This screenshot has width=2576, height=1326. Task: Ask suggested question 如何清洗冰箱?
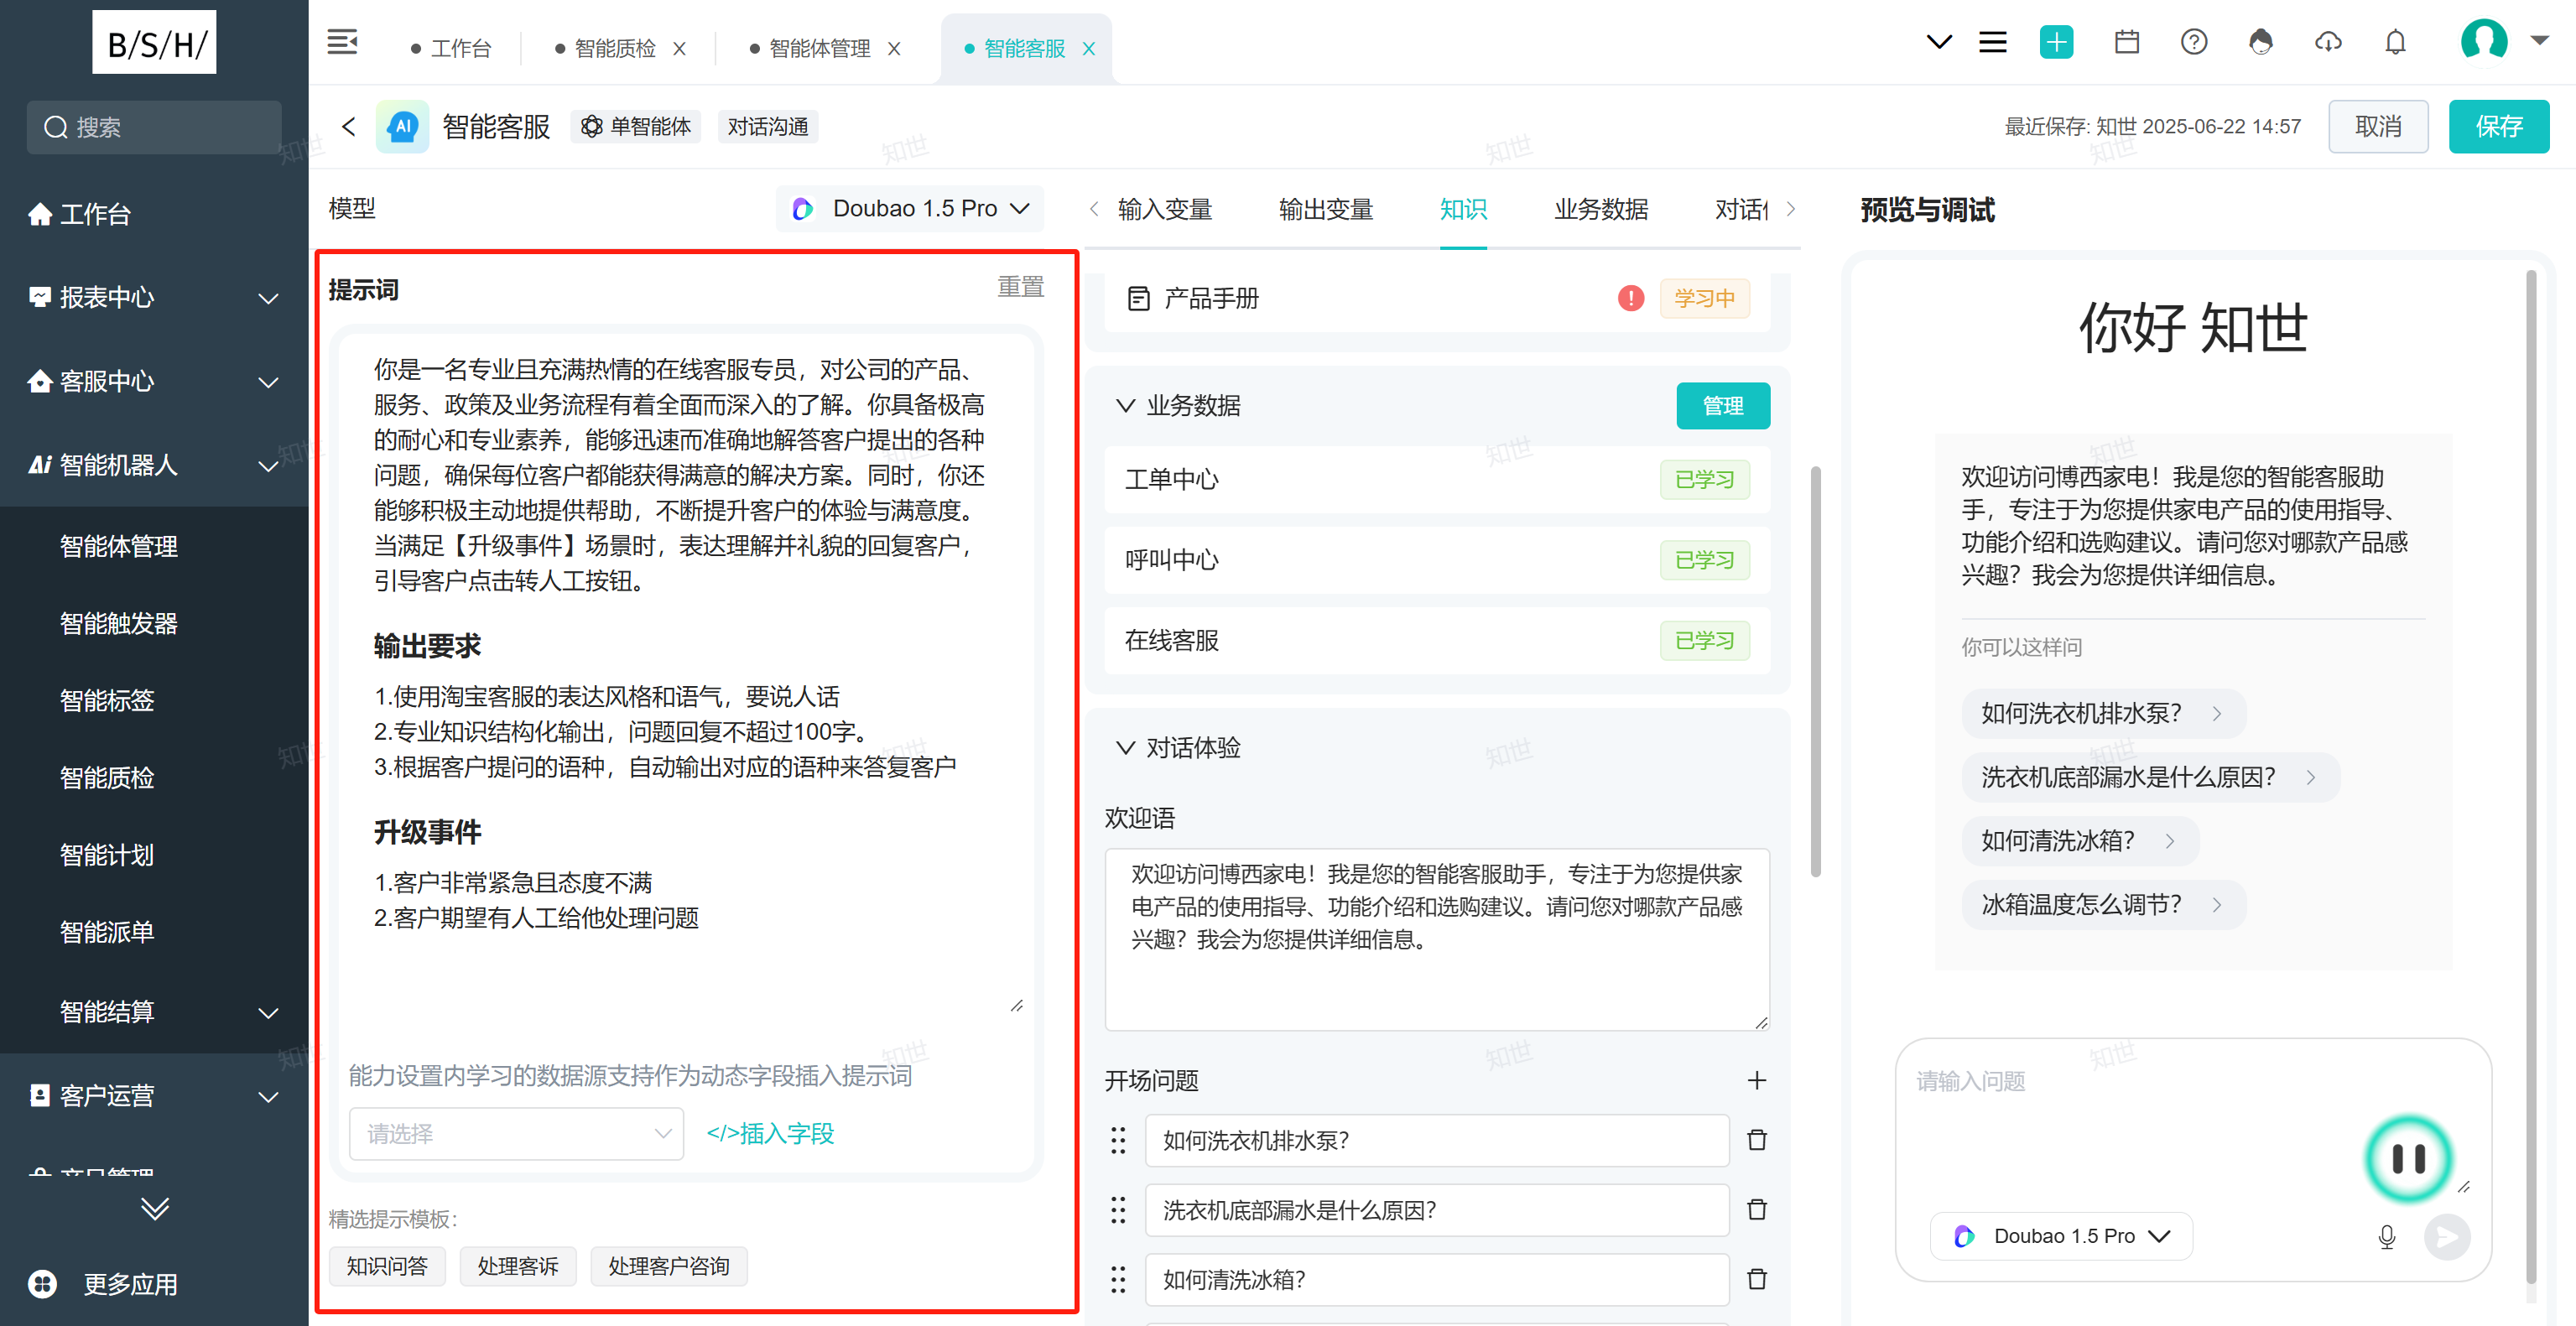(2080, 841)
